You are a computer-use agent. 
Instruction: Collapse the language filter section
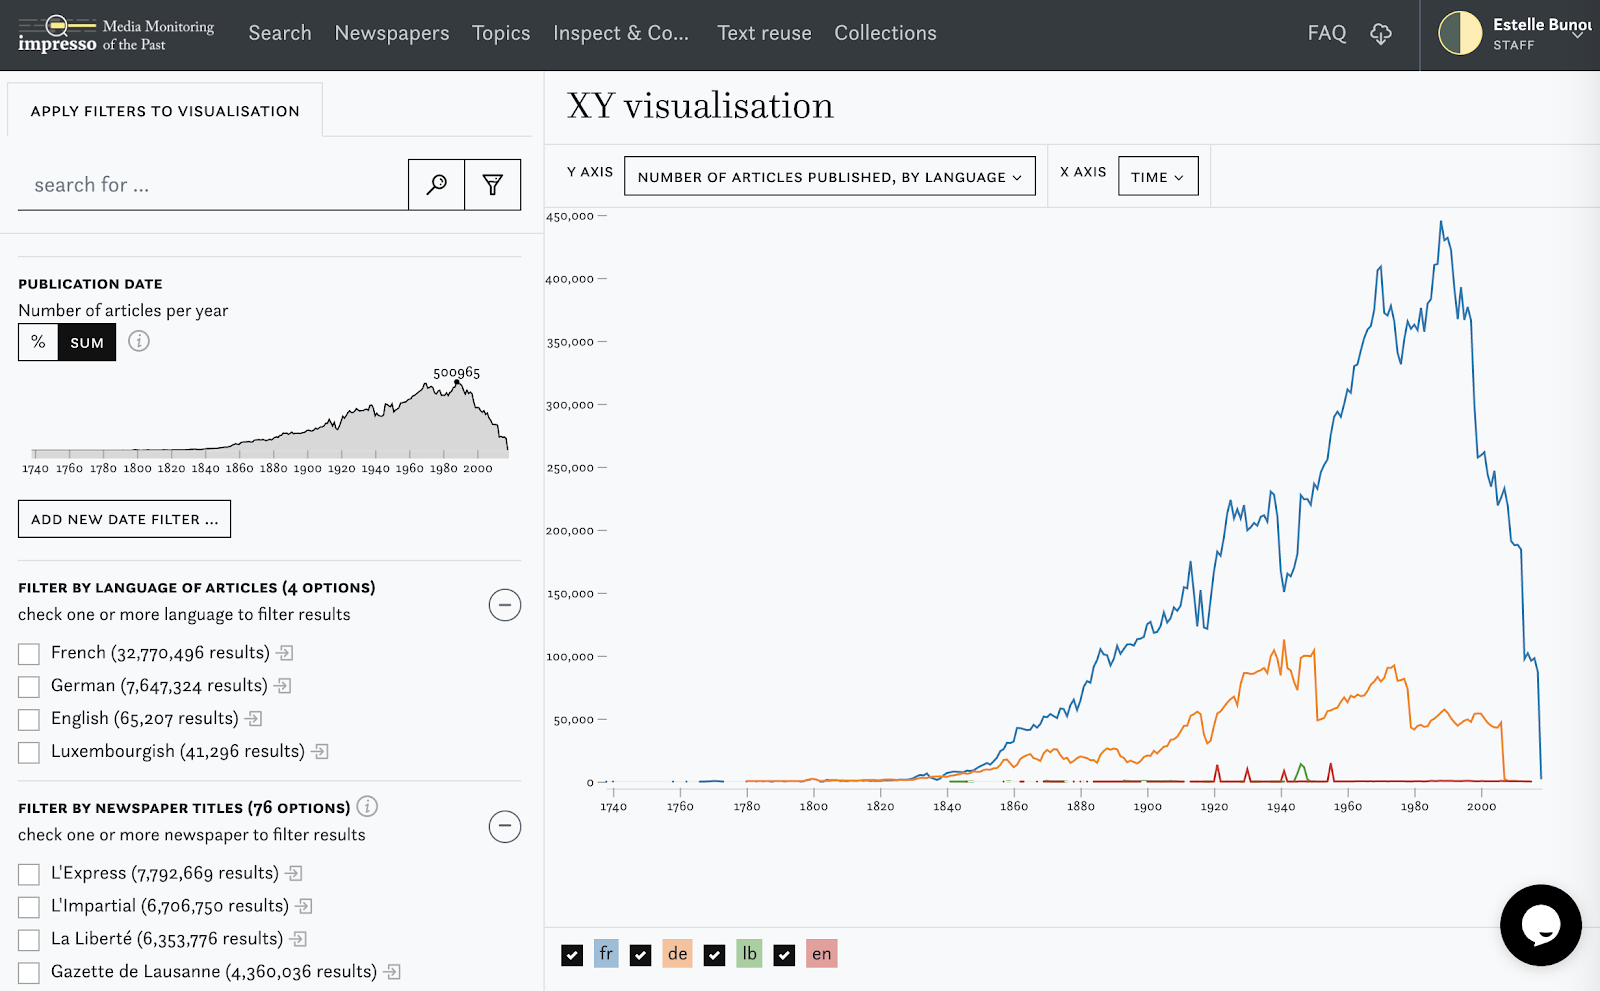coord(505,605)
